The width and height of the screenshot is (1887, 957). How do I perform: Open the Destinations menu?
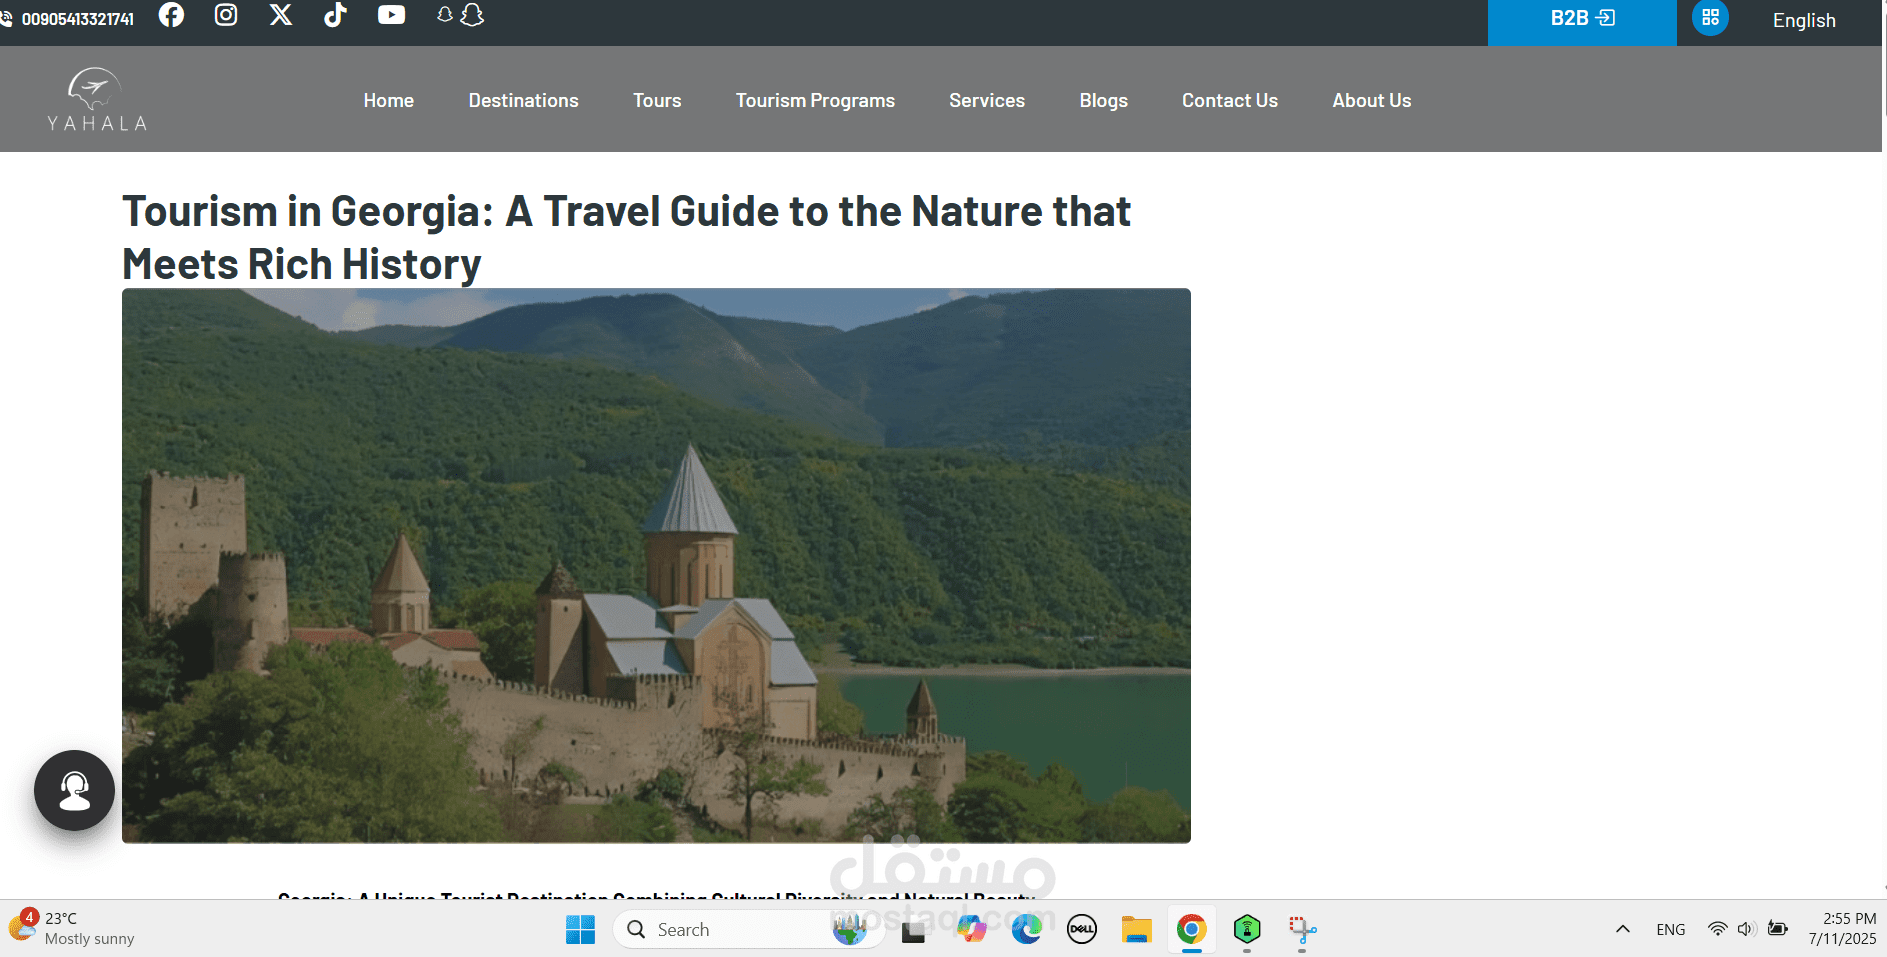tap(523, 100)
